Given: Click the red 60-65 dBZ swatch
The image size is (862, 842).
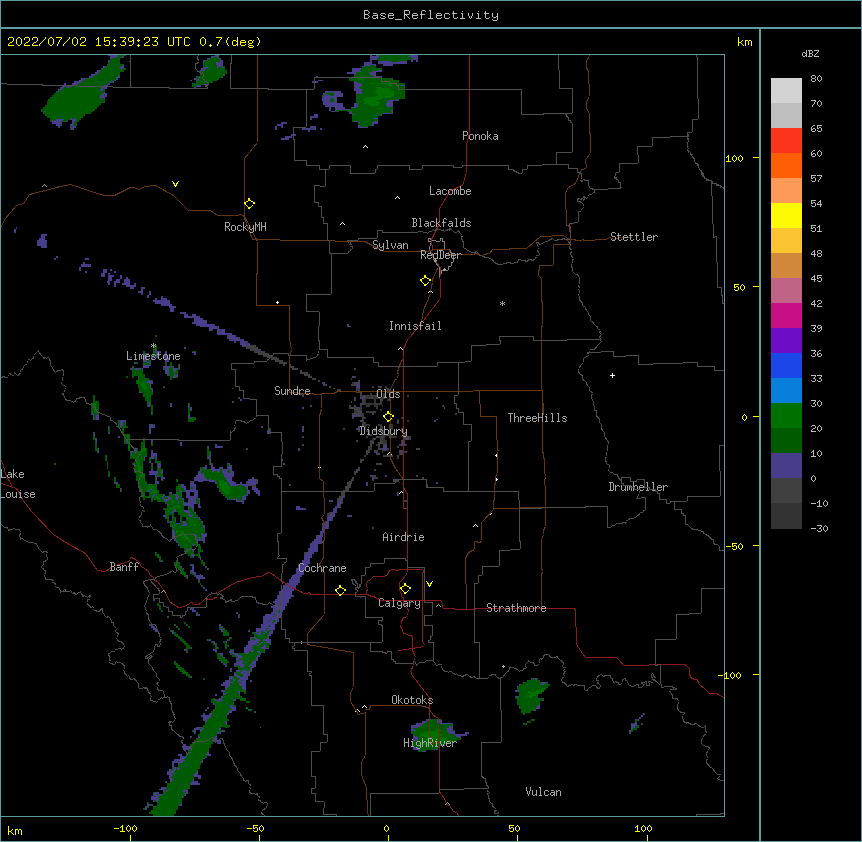Looking at the screenshot, I should click(x=786, y=141).
